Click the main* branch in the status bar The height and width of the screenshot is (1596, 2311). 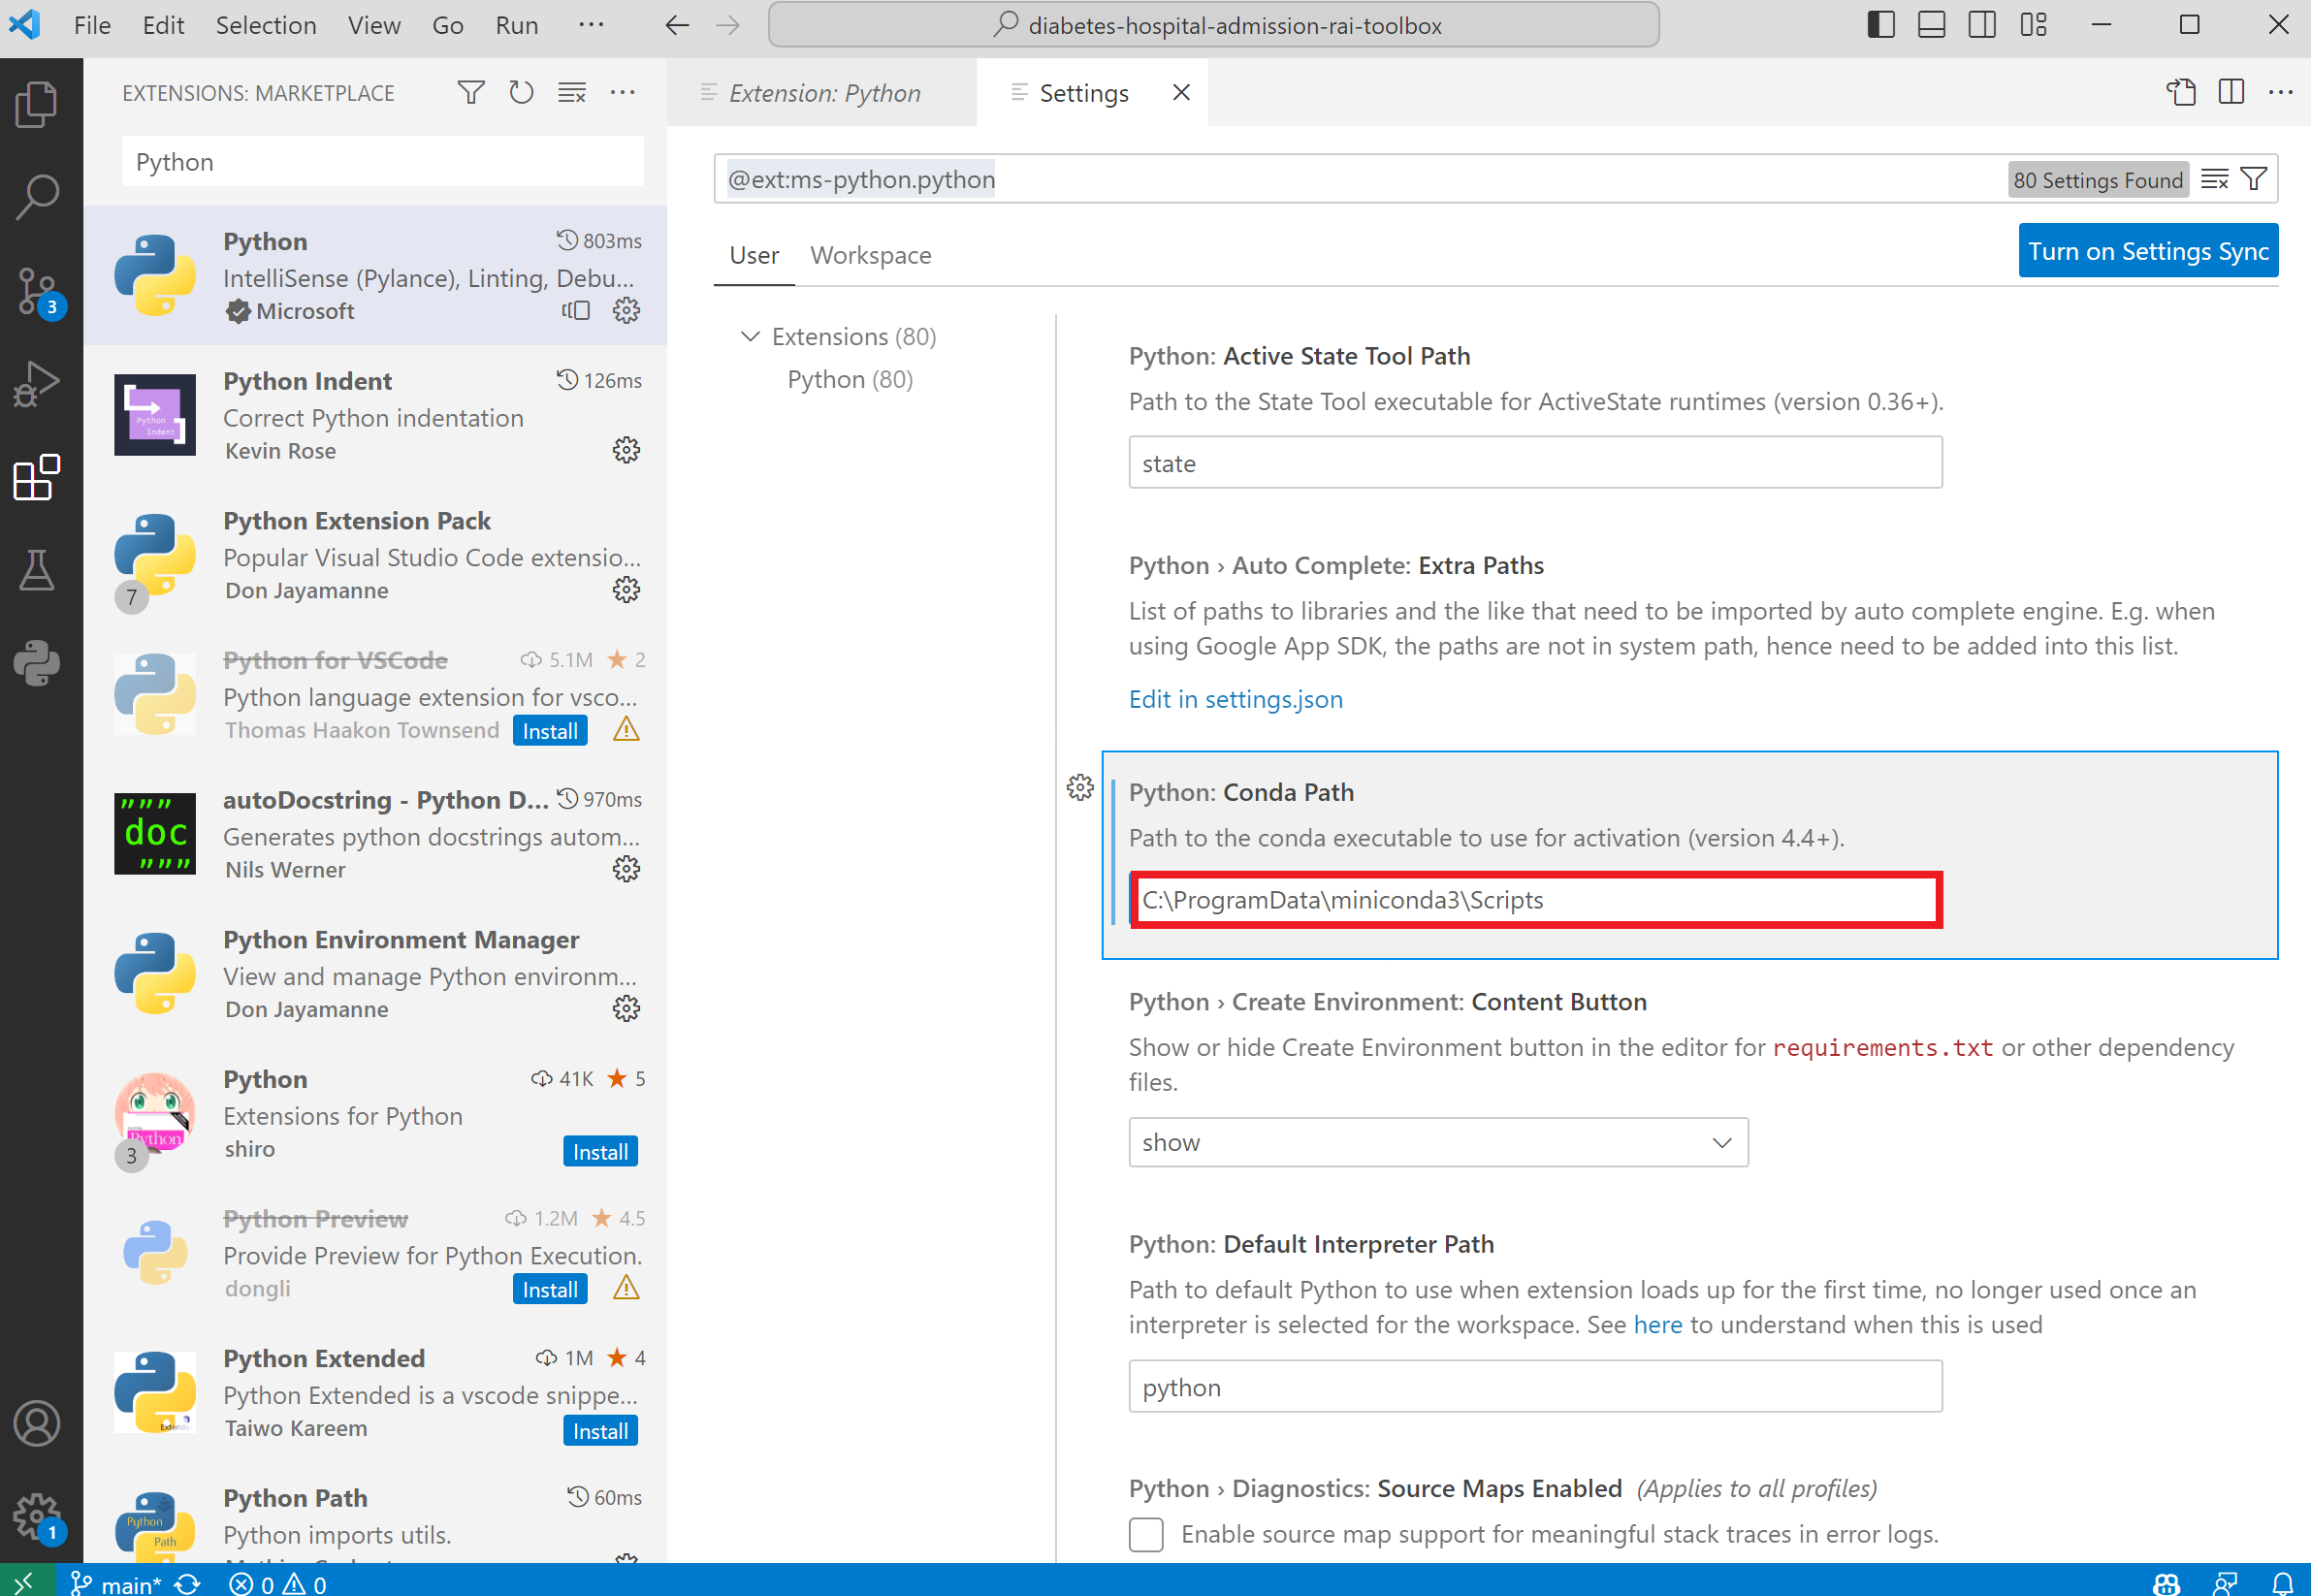[x=116, y=1583]
